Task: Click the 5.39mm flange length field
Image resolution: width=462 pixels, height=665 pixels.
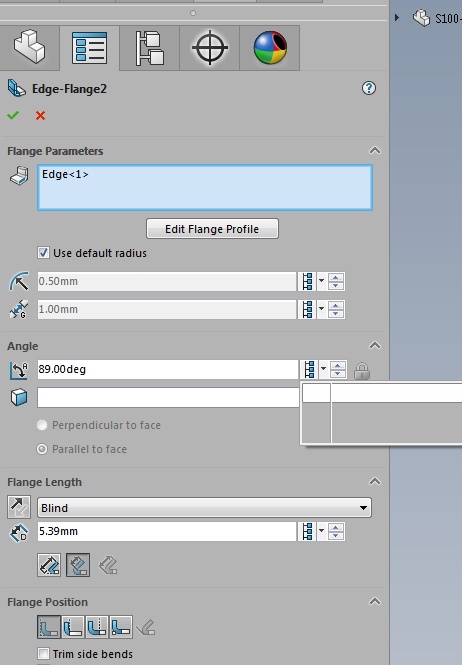Action: point(167,531)
